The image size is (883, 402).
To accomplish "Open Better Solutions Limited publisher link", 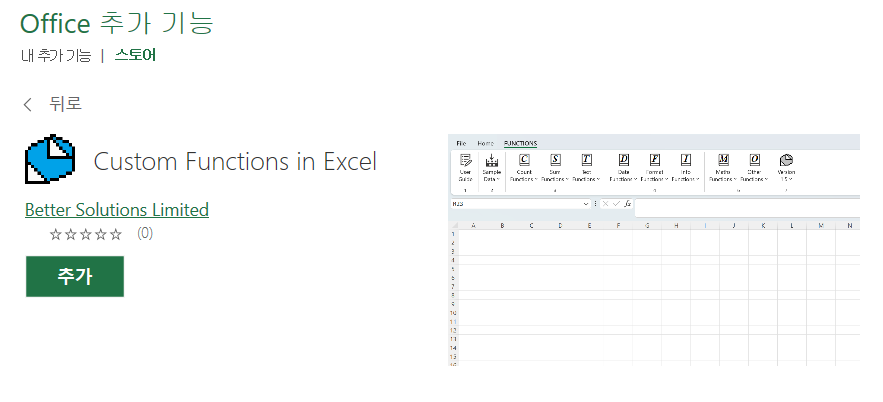I will (x=117, y=210).
